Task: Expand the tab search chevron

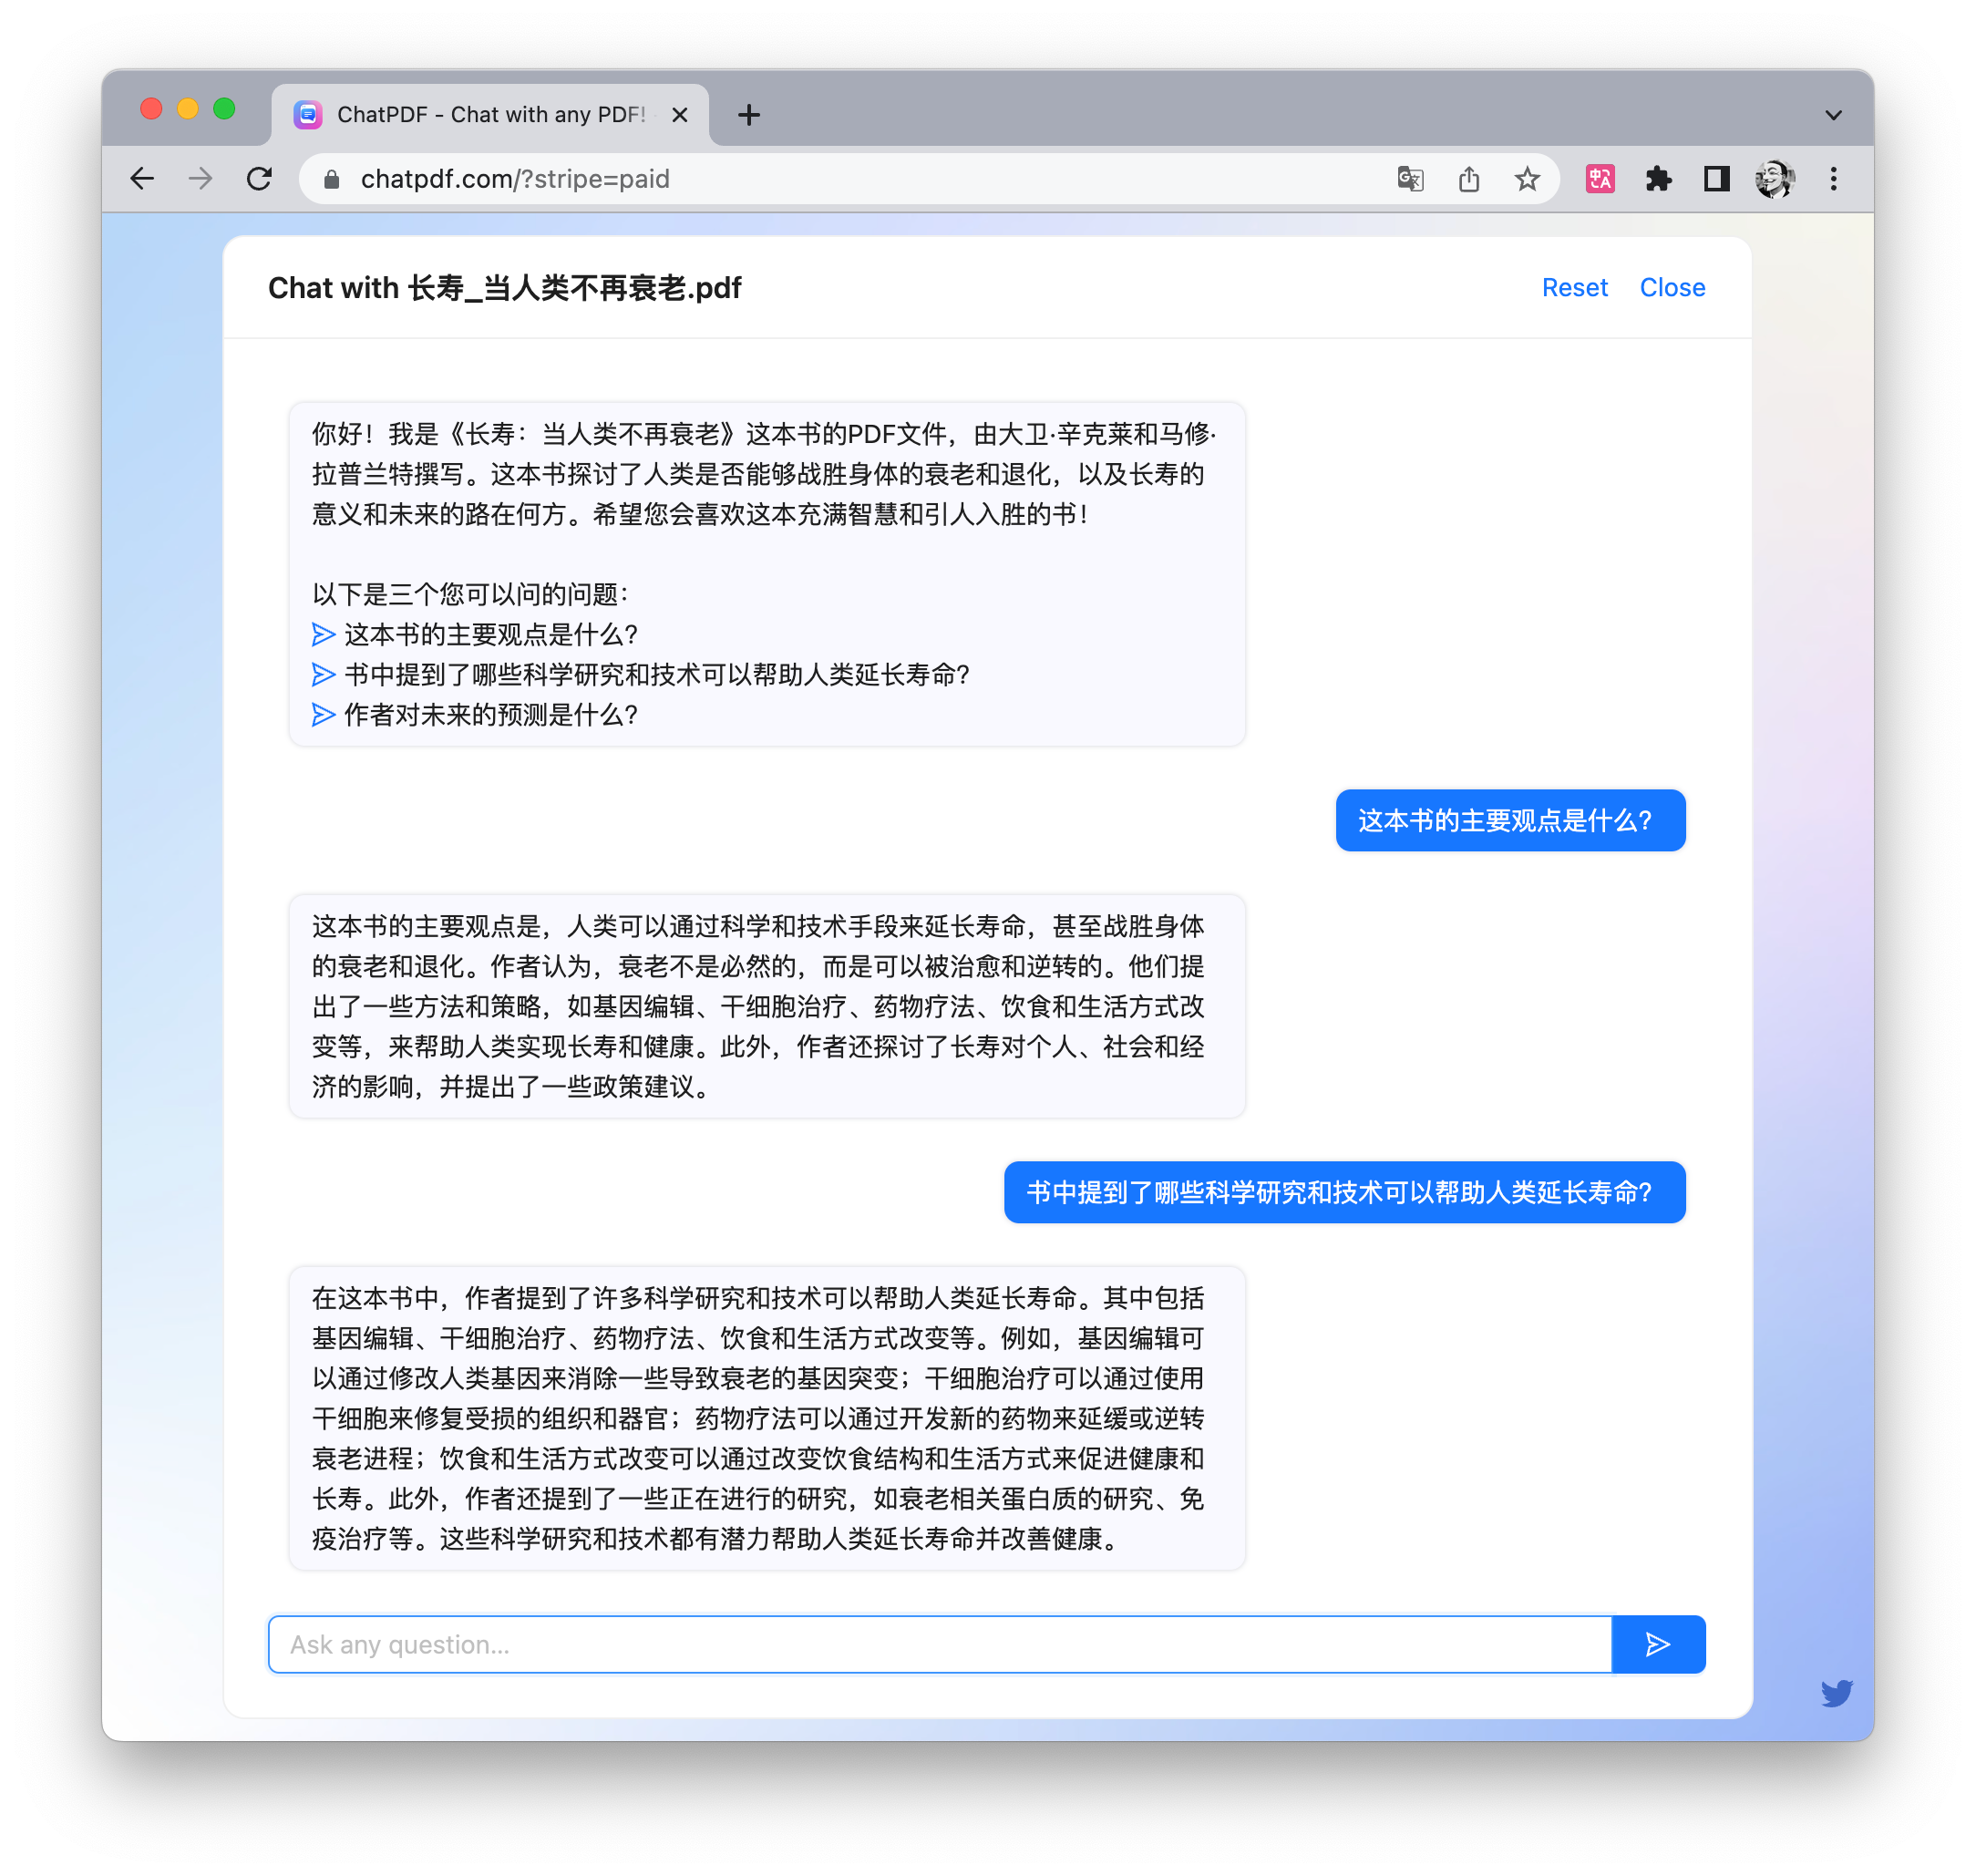Action: [x=1833, y=115]
